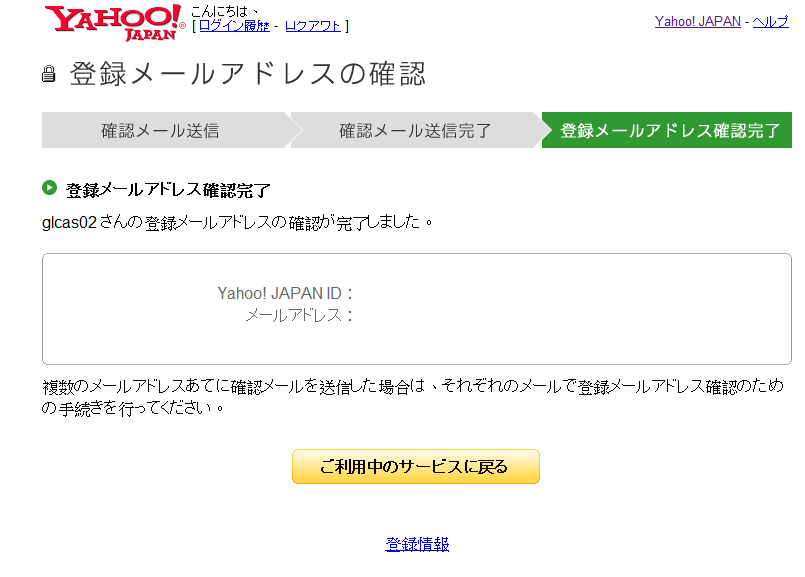Select the 確認メール送信 step
The width and height of the screenshot is (805, 577).
160,130
